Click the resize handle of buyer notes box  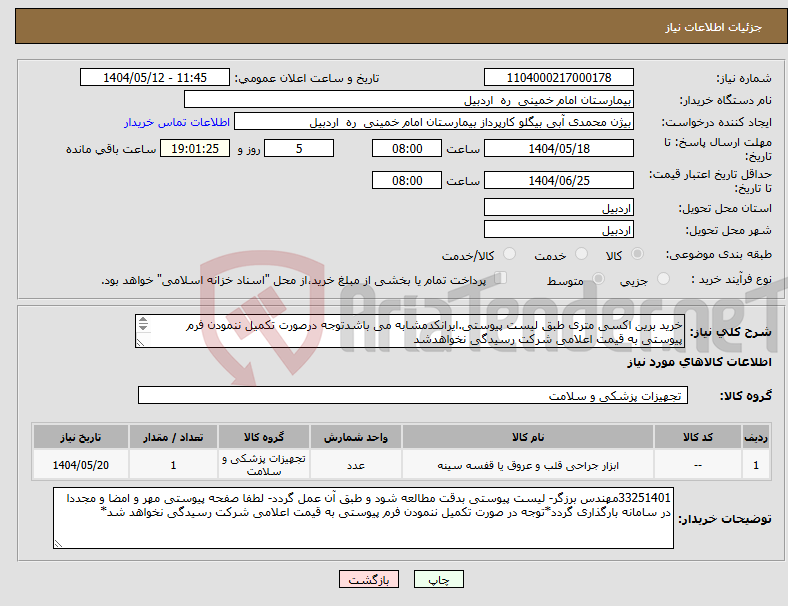pos(58,544)
